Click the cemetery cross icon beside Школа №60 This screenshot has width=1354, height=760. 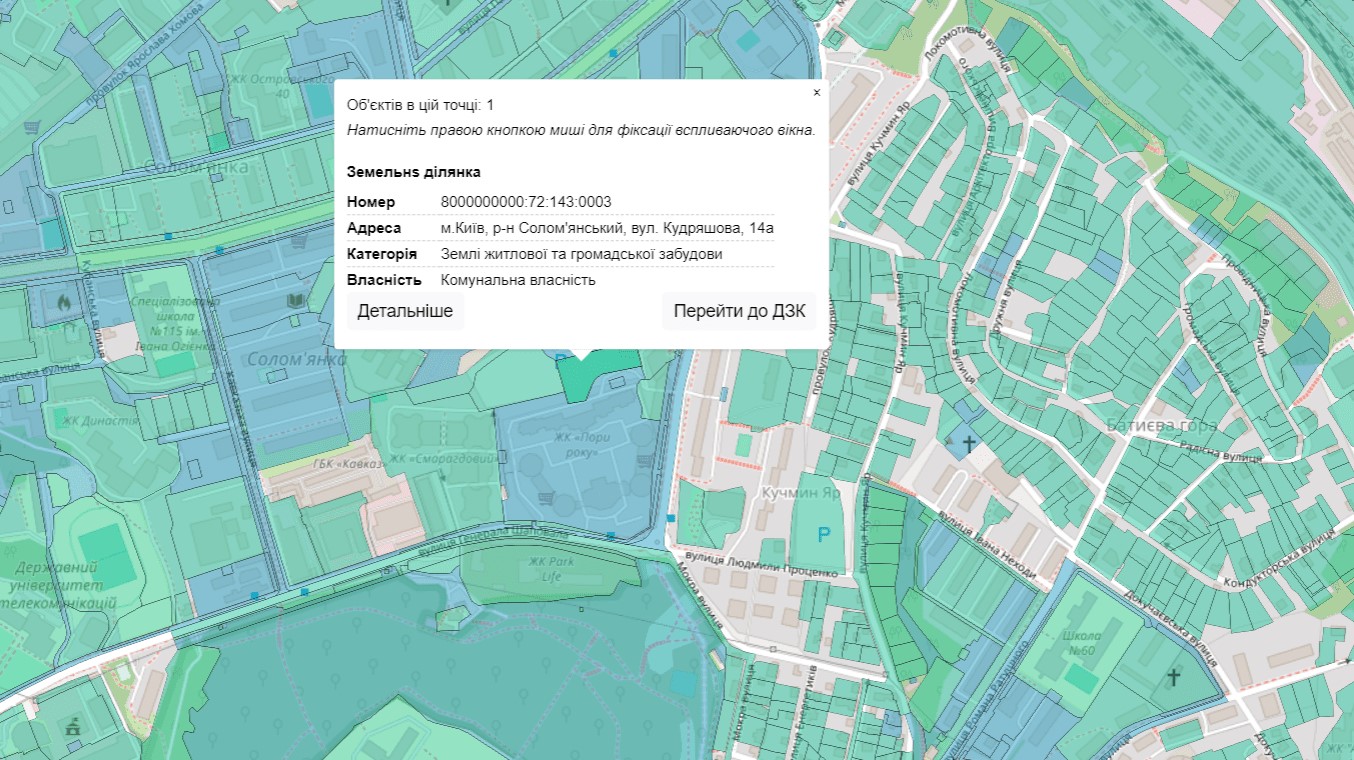1173,678
